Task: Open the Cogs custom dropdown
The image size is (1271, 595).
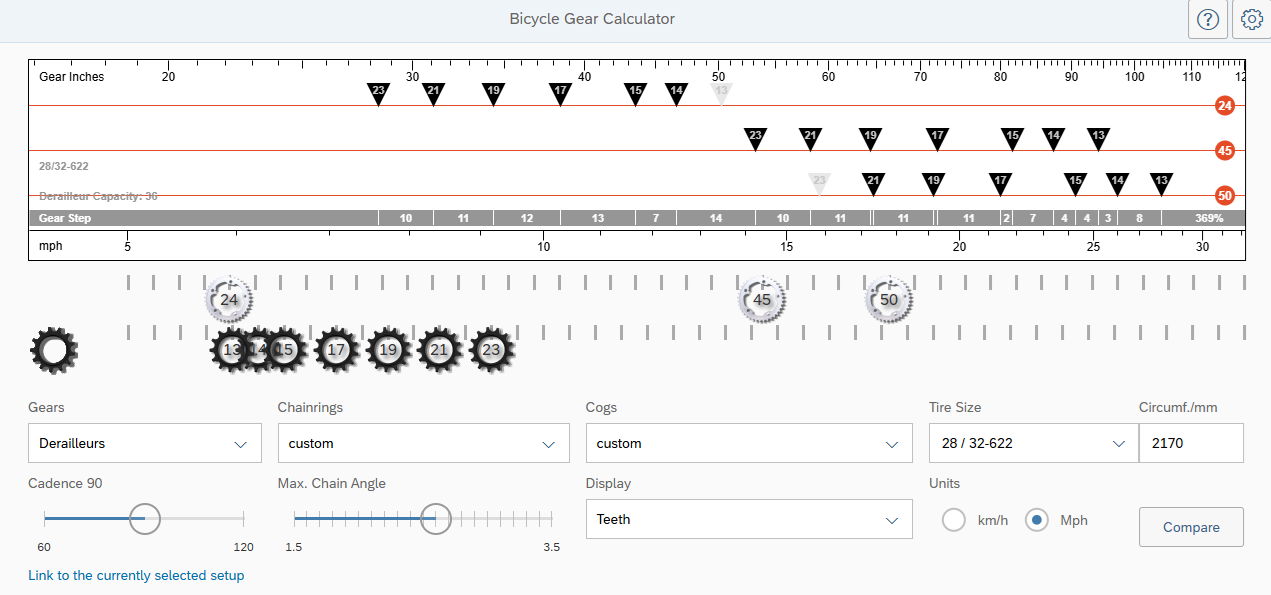Action: pos(749,443)
